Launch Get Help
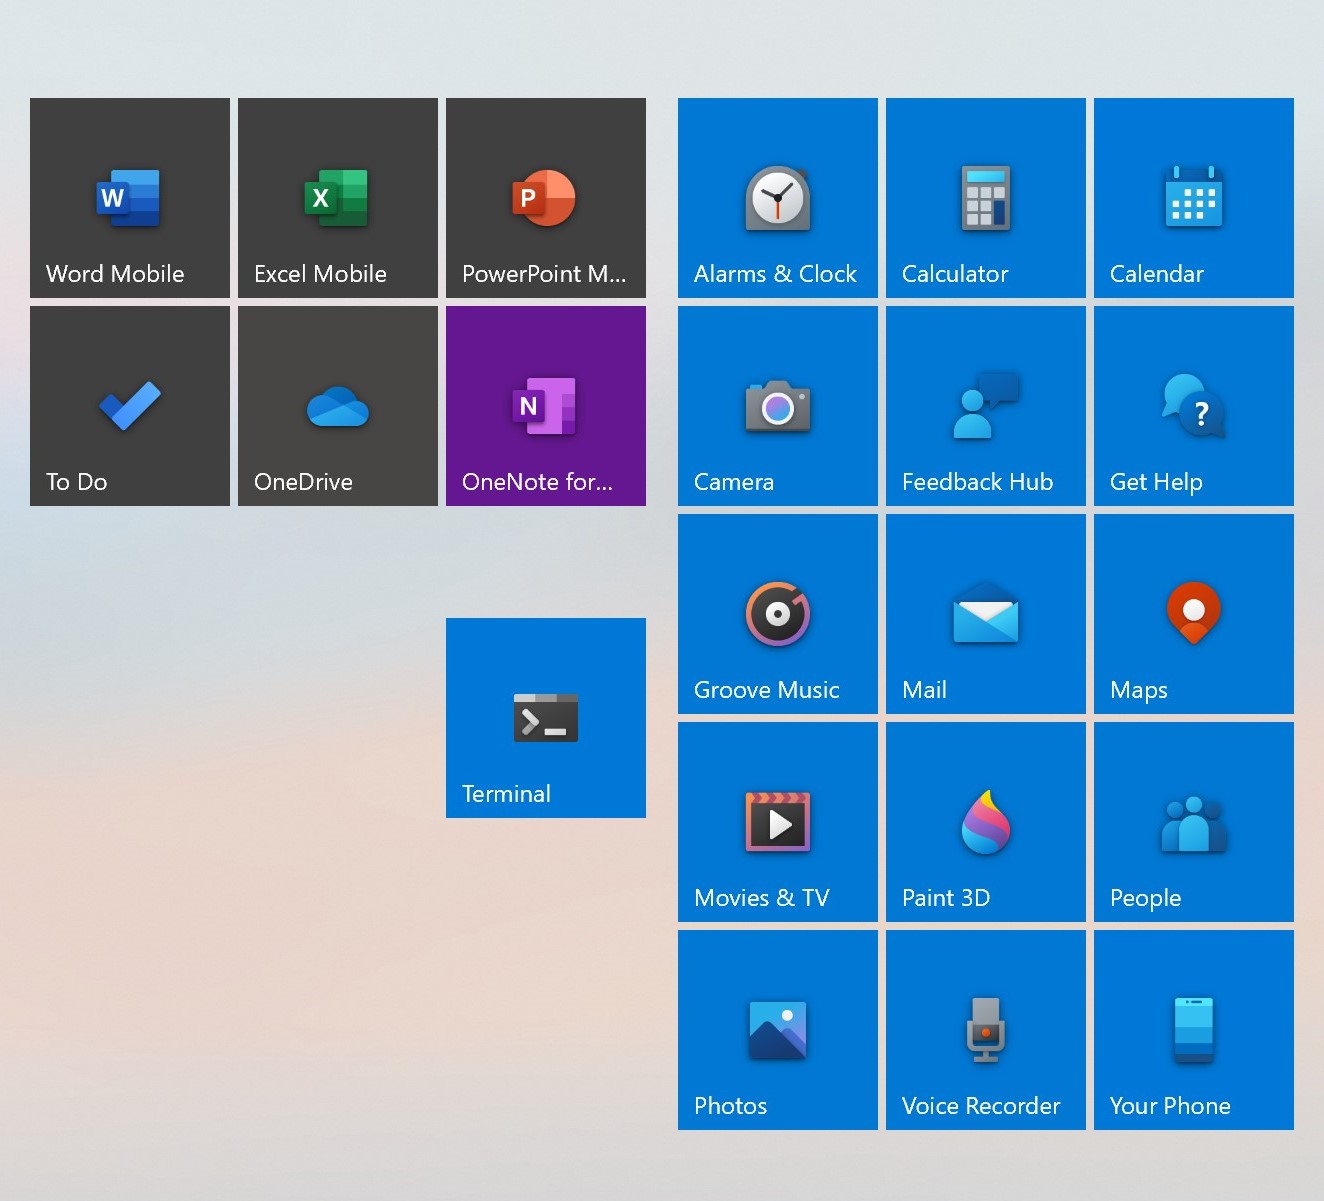 click(x=1193, y=406)
